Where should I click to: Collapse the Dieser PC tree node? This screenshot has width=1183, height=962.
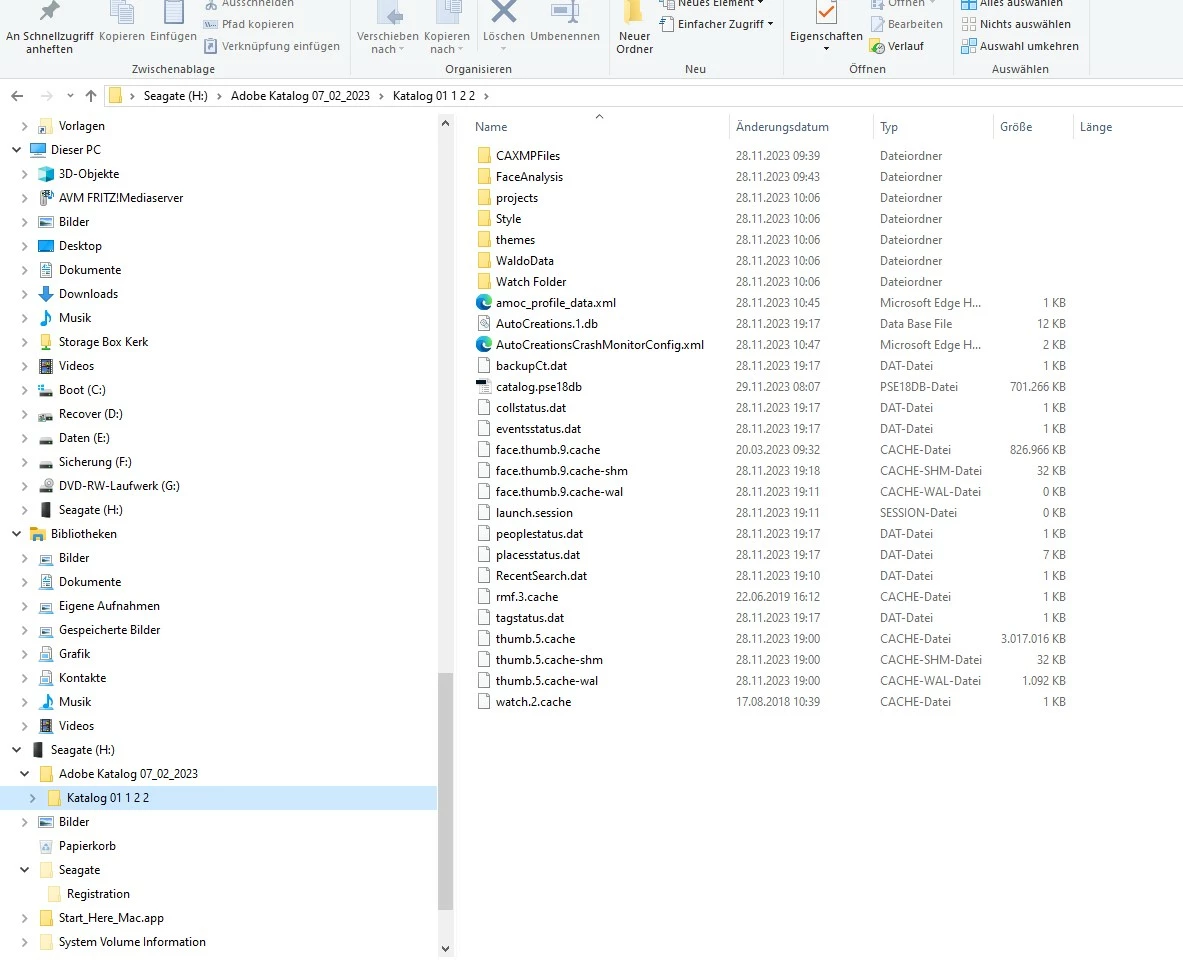(x=17, y=149)
